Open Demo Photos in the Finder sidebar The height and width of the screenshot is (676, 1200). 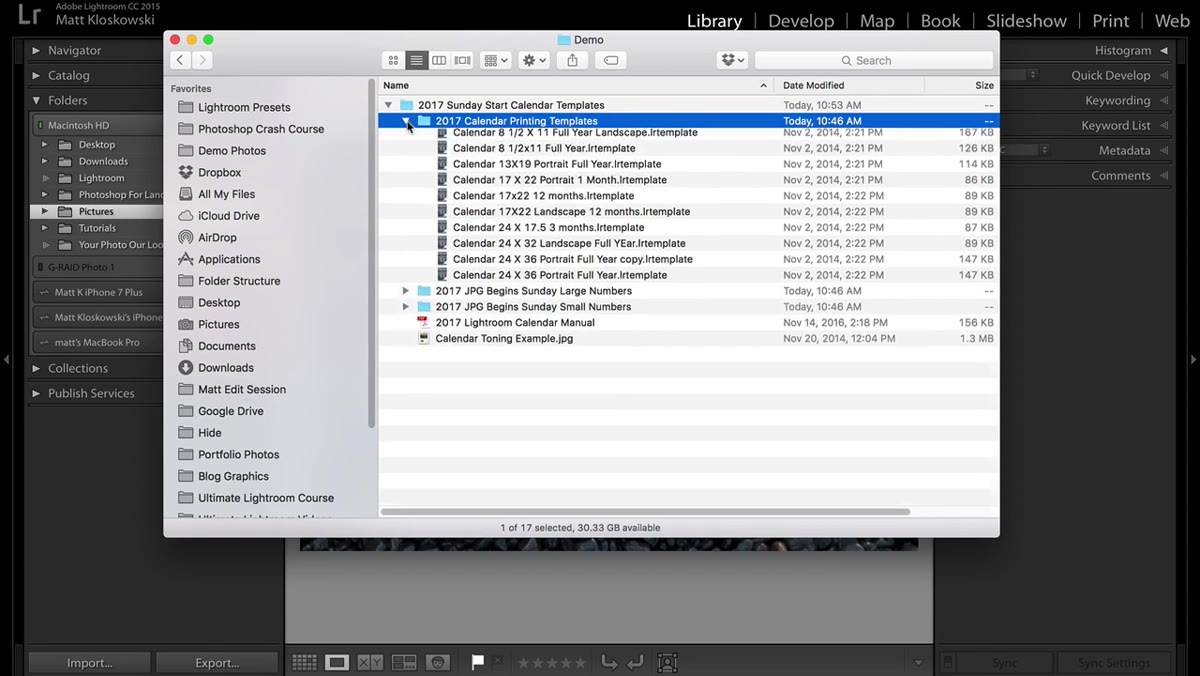(x=232, y=151)
